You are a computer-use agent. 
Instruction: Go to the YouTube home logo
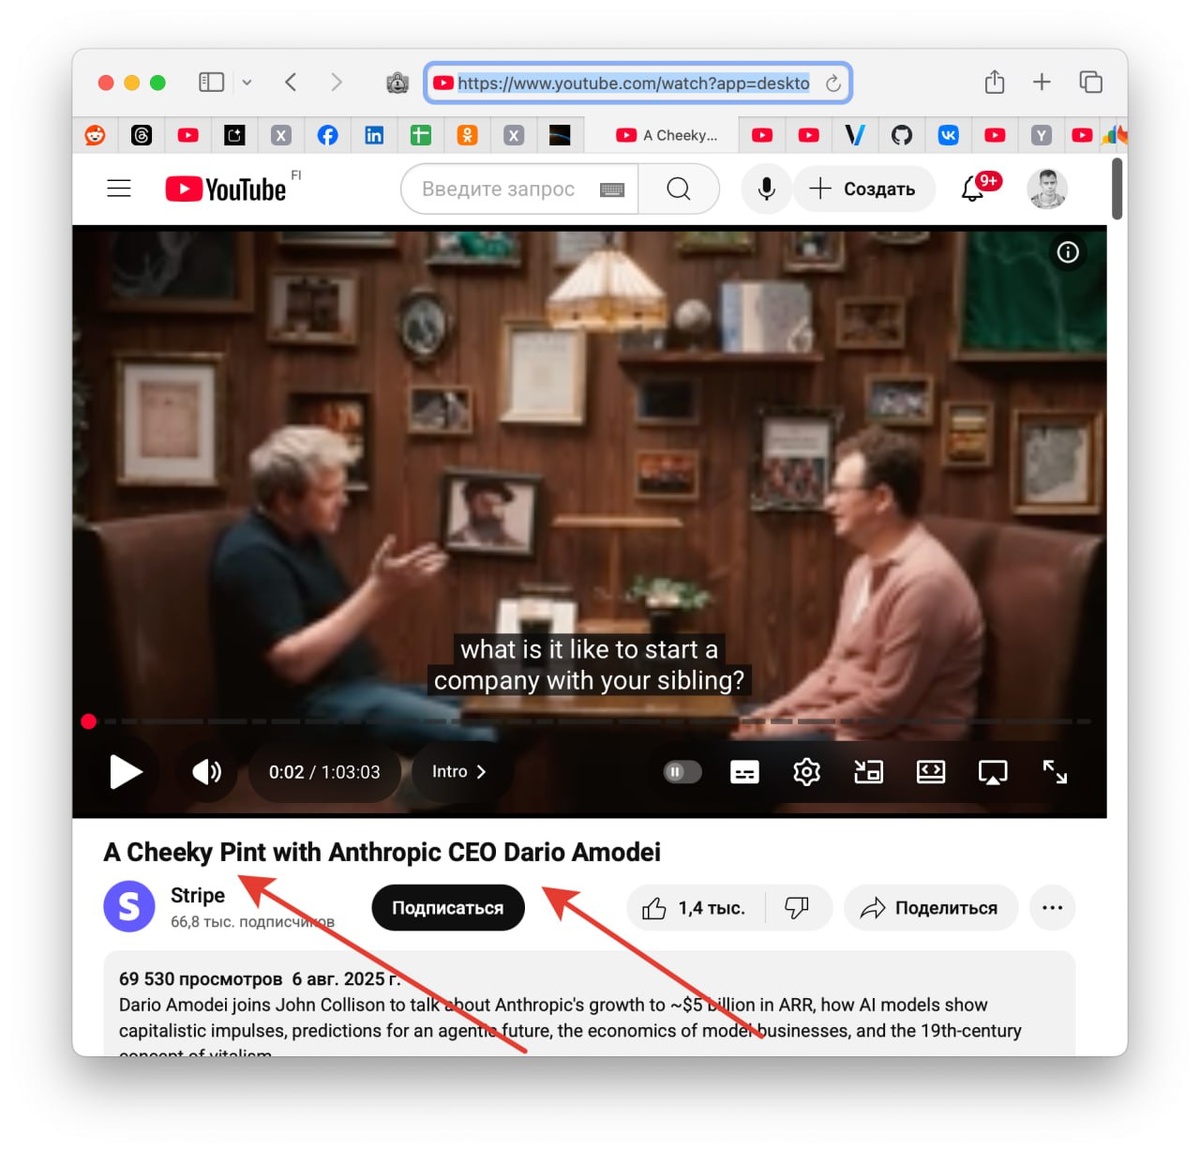coord(226,189)
